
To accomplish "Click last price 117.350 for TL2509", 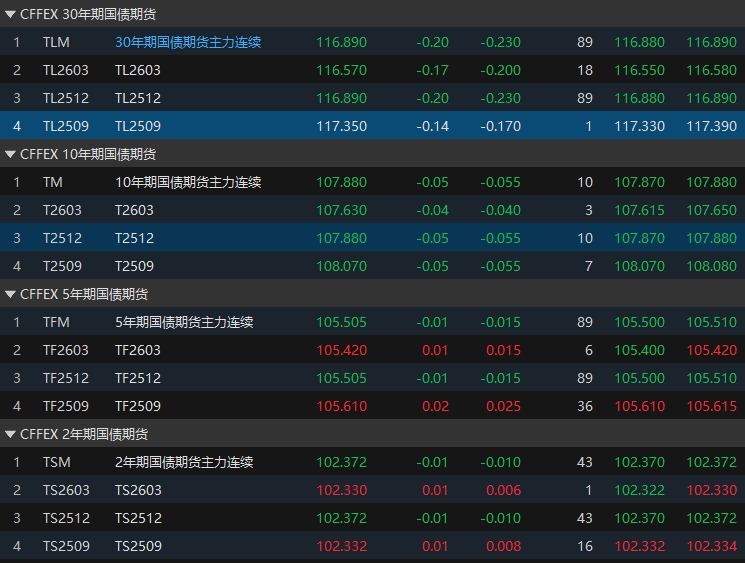I will [x=342, y=126].
